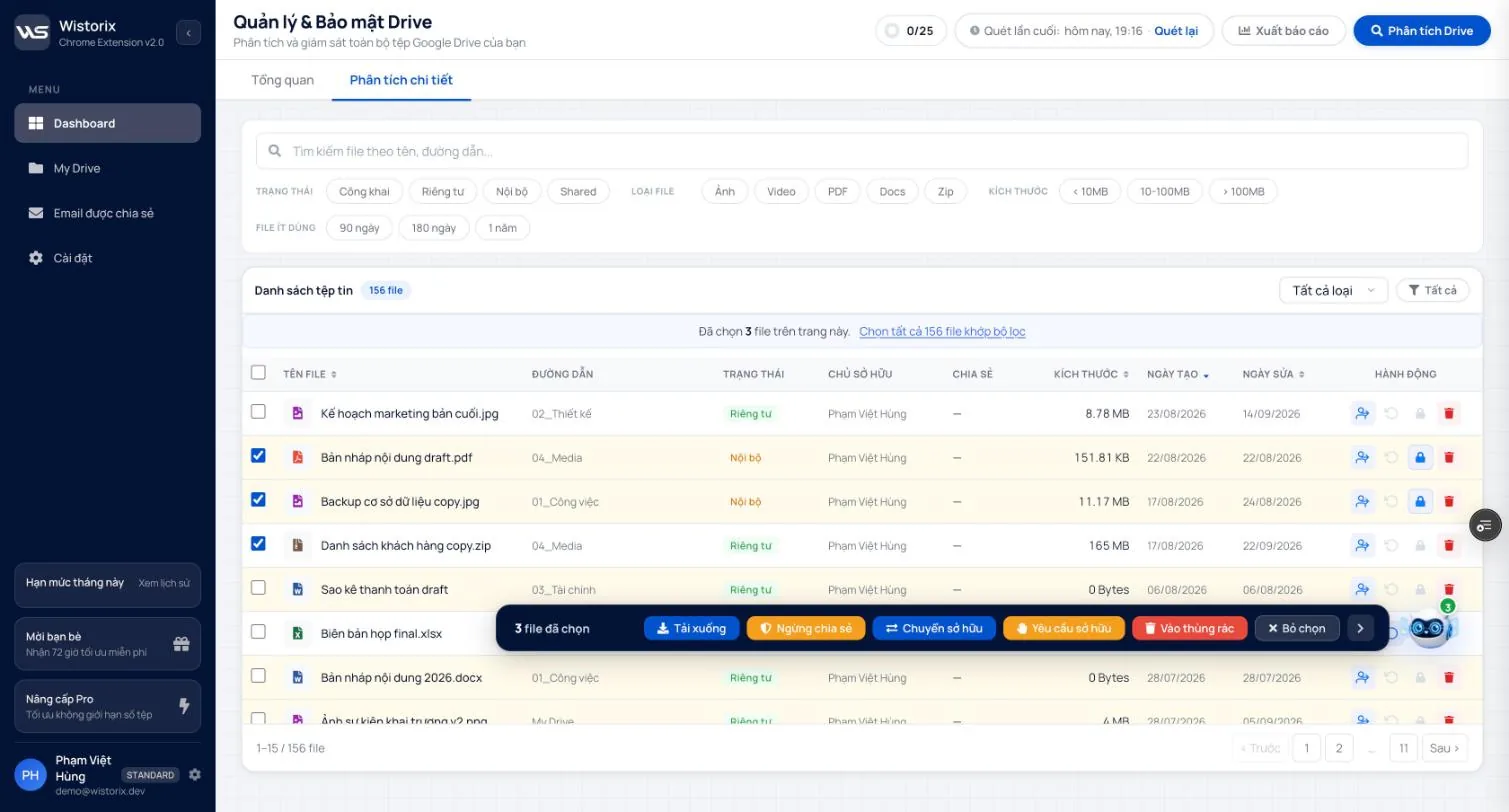Open My Drive in the sidebar menu
Viewport: 1509px width, 812px height.
[x=107, y=168]
